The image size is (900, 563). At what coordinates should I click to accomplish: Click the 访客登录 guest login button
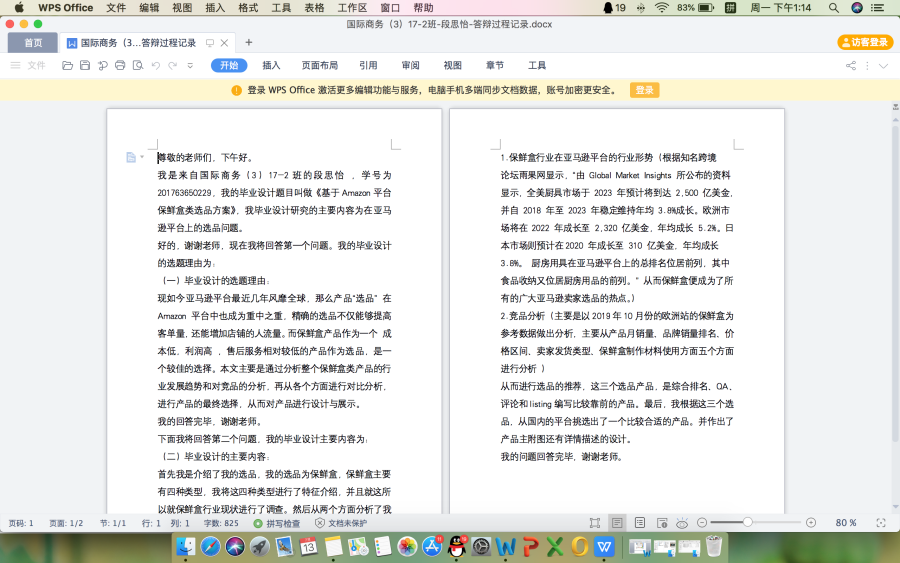point(865,42)
